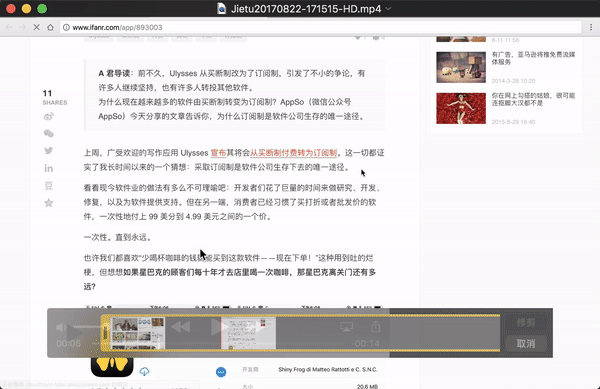
Task: Click the 11 SHARES counter
Action: tap(54, 97)
